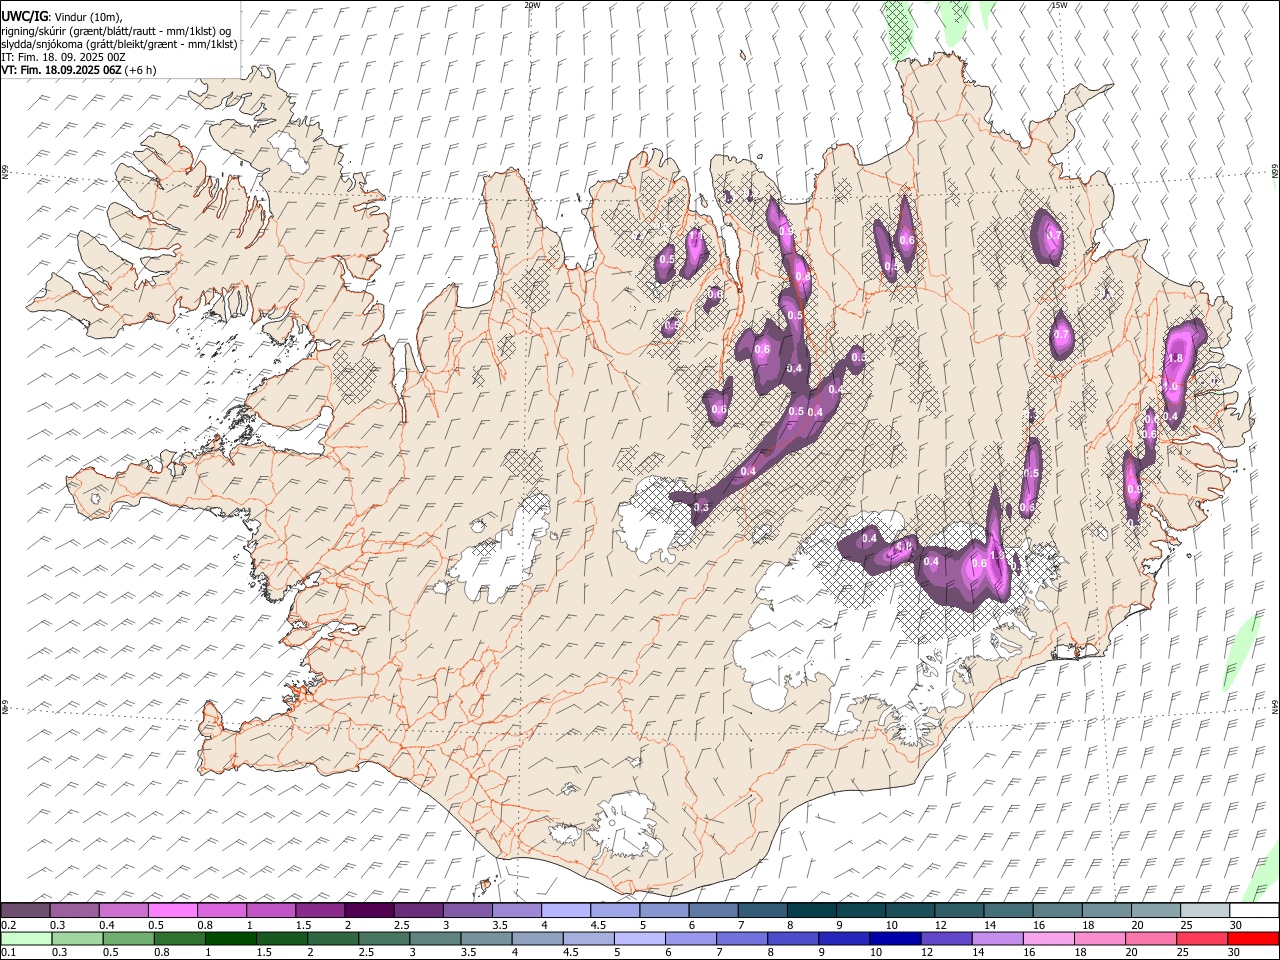Select the dark teal 8 swatch, upper legend row
The image size is (1280, 960).
812,911
